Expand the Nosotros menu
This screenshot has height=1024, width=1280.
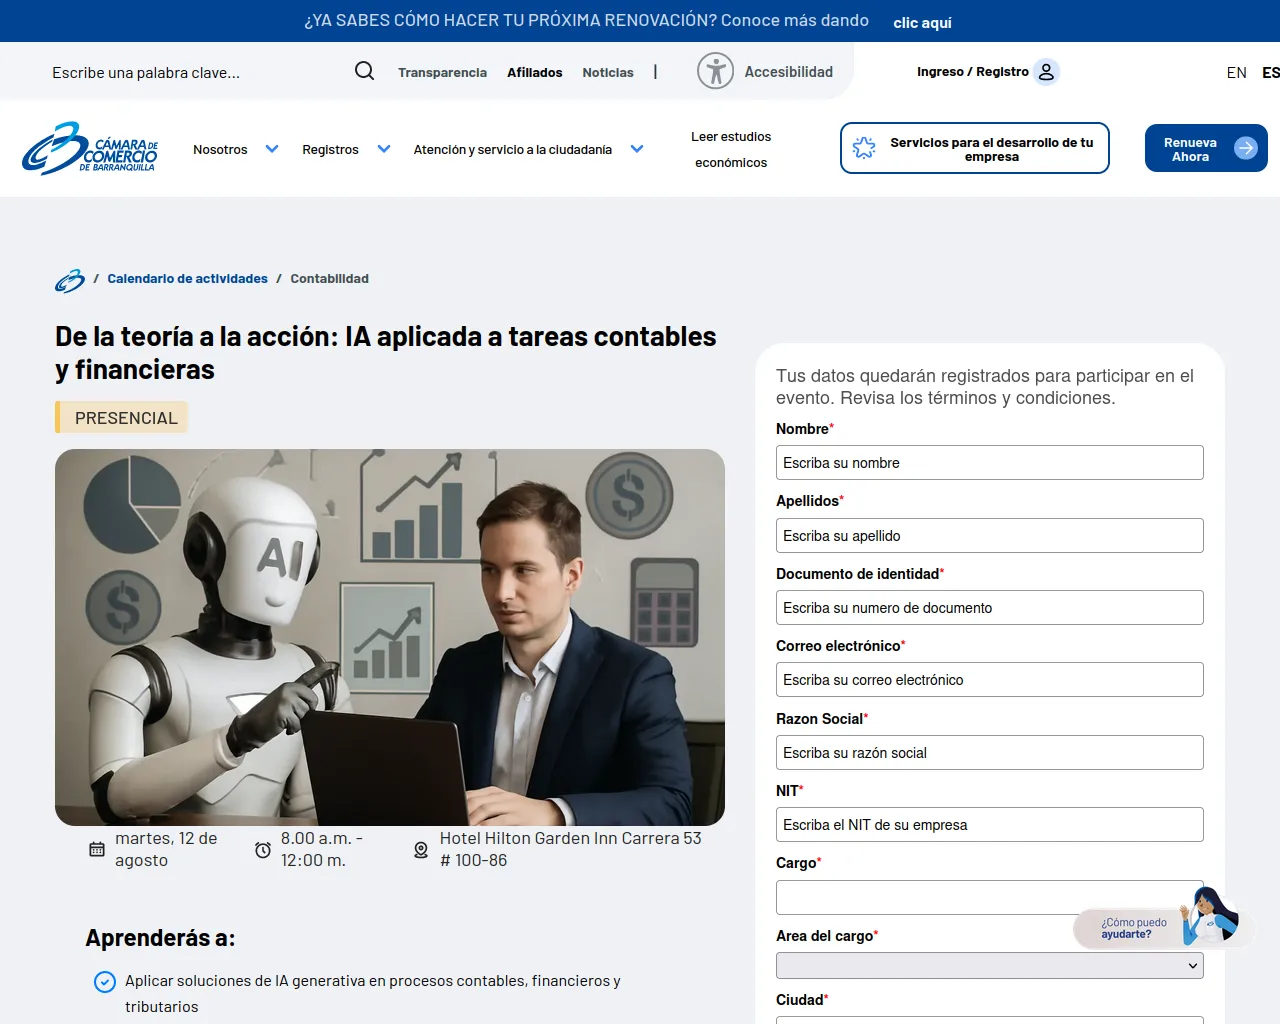(x=236, y=149)
